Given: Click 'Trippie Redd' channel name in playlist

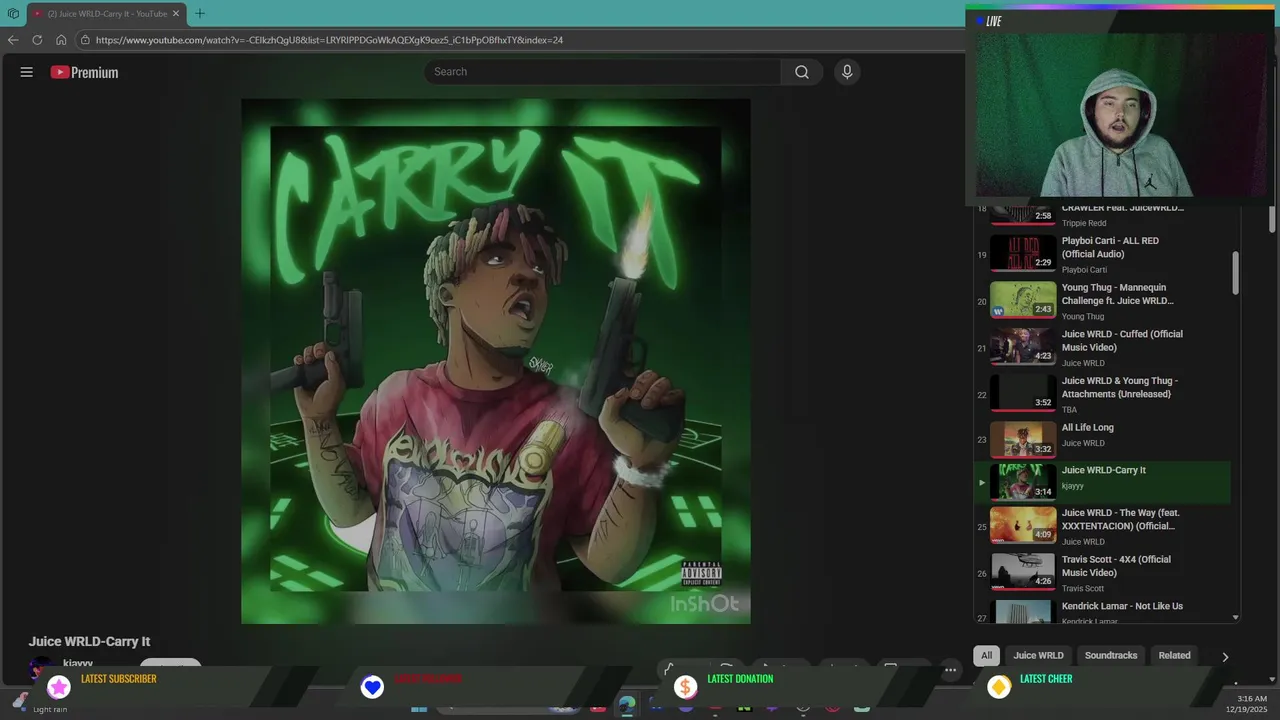Looking at the screenshot, I should pos(1084,223).
